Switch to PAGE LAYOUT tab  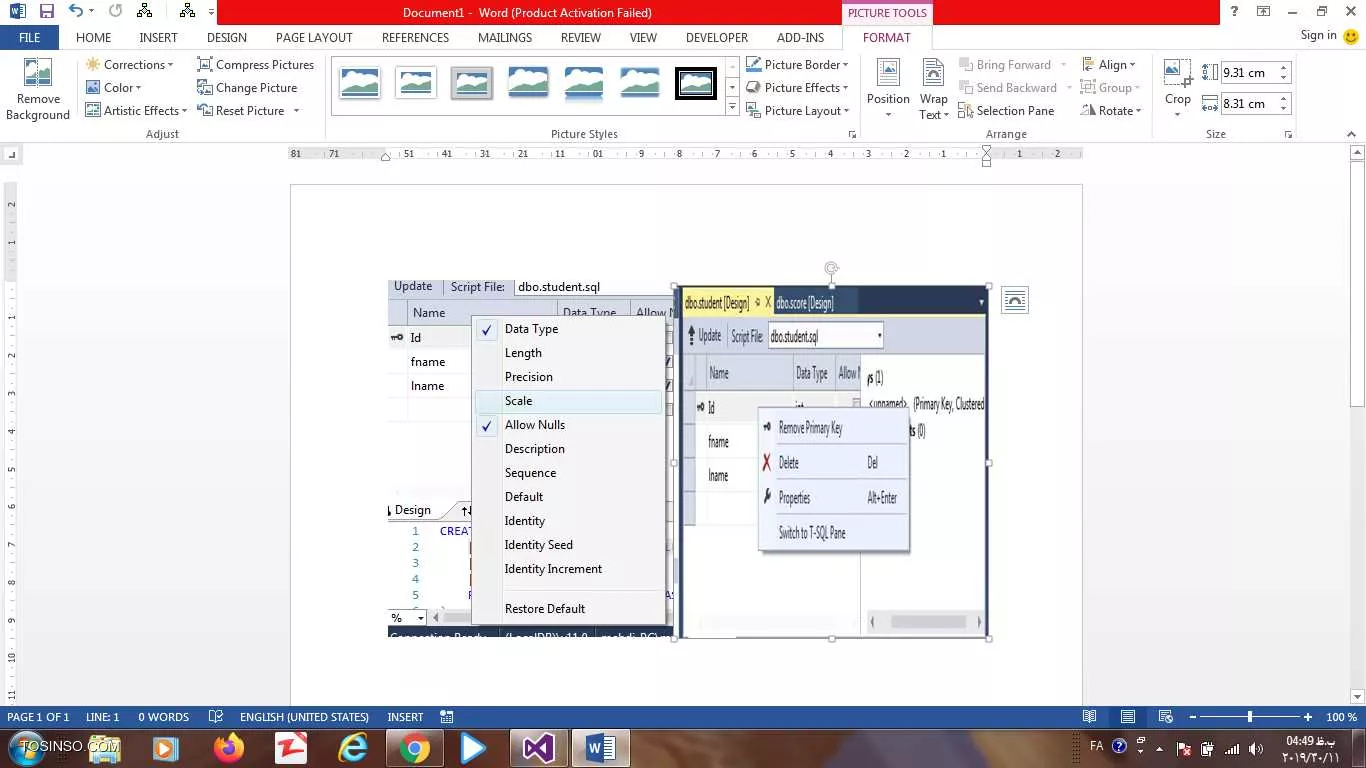click(314, 38)
